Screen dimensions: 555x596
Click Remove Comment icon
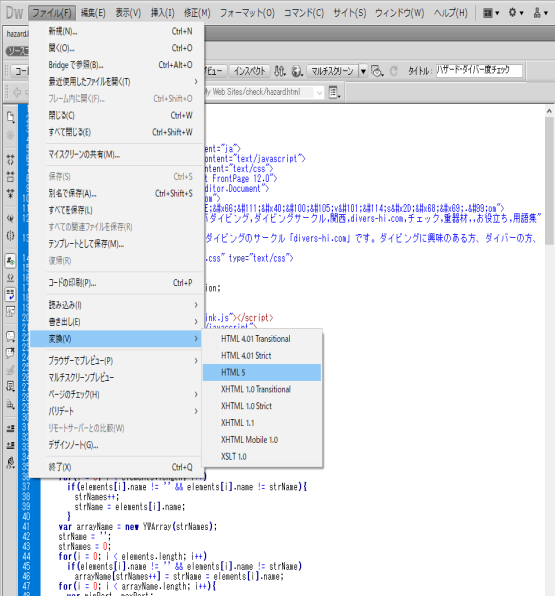[11, 353]
